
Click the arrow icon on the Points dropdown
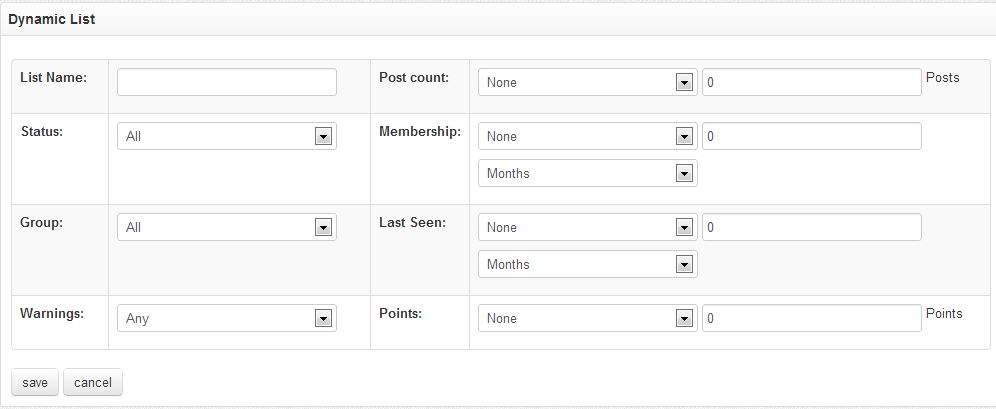(684, 318)
